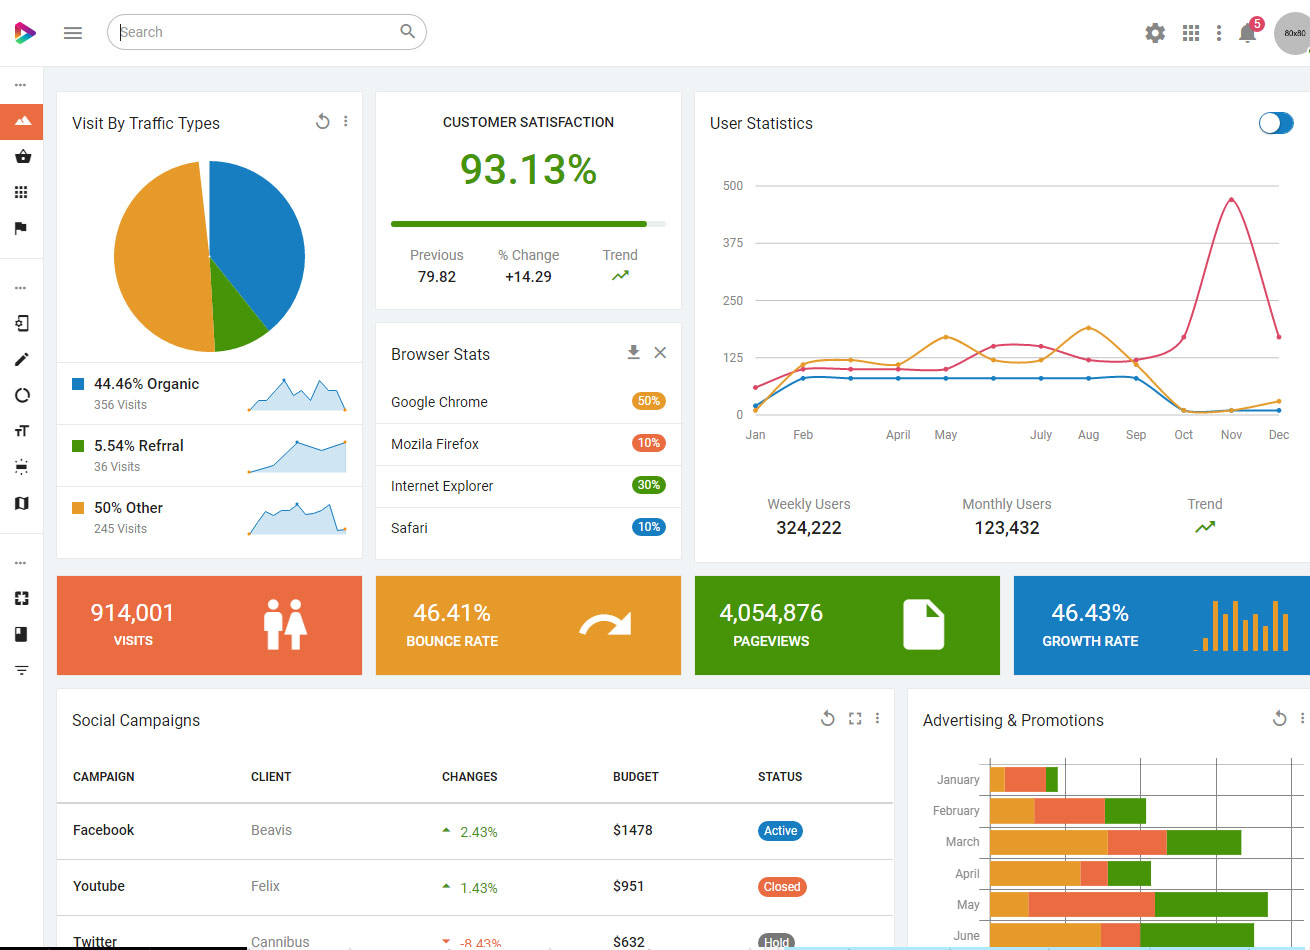Viewport: 1310px width, 950px height.
Task: Select the map icon in sidebar
Action: pos(22,503)
